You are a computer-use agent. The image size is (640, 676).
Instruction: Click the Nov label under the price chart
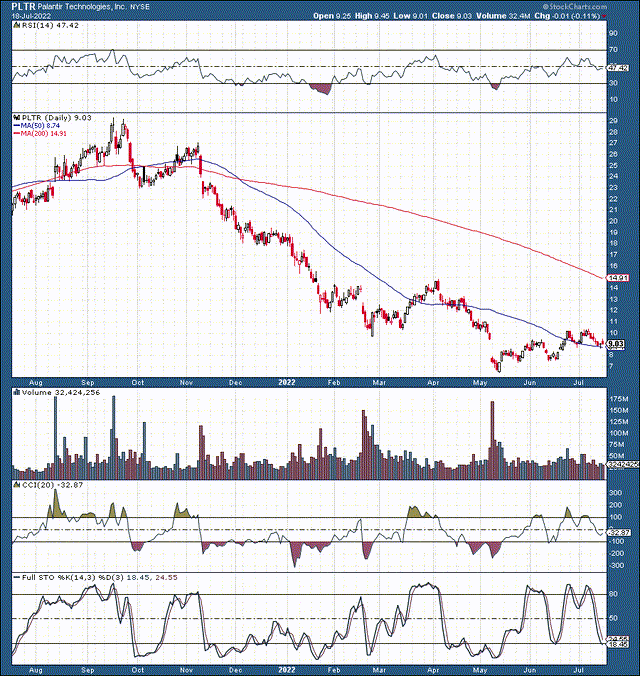click(x=186, y=383)
